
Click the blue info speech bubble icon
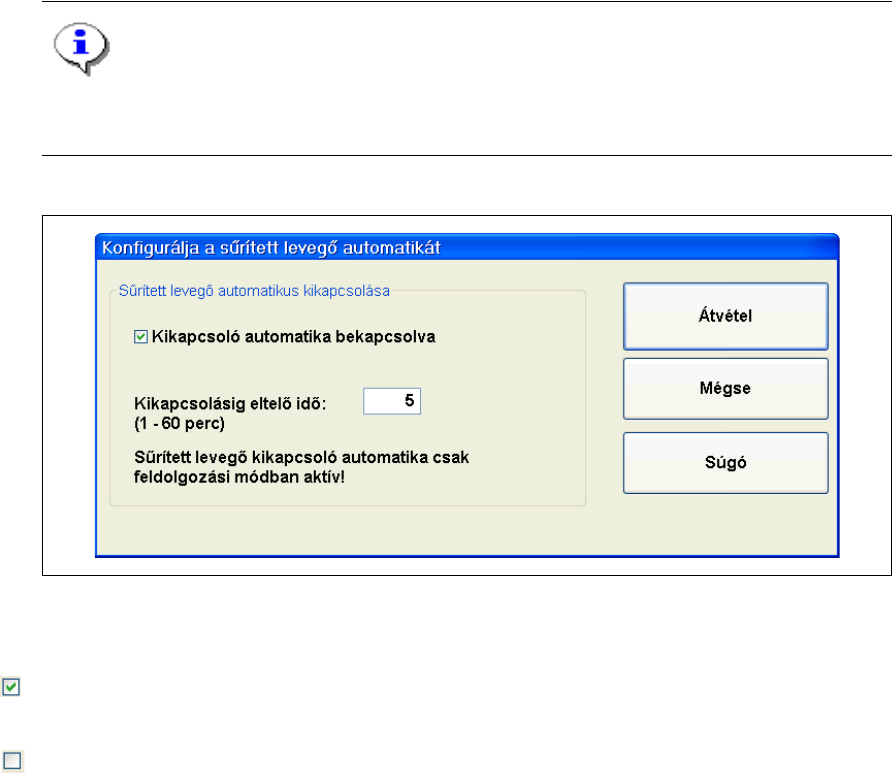tap(81, 48)
